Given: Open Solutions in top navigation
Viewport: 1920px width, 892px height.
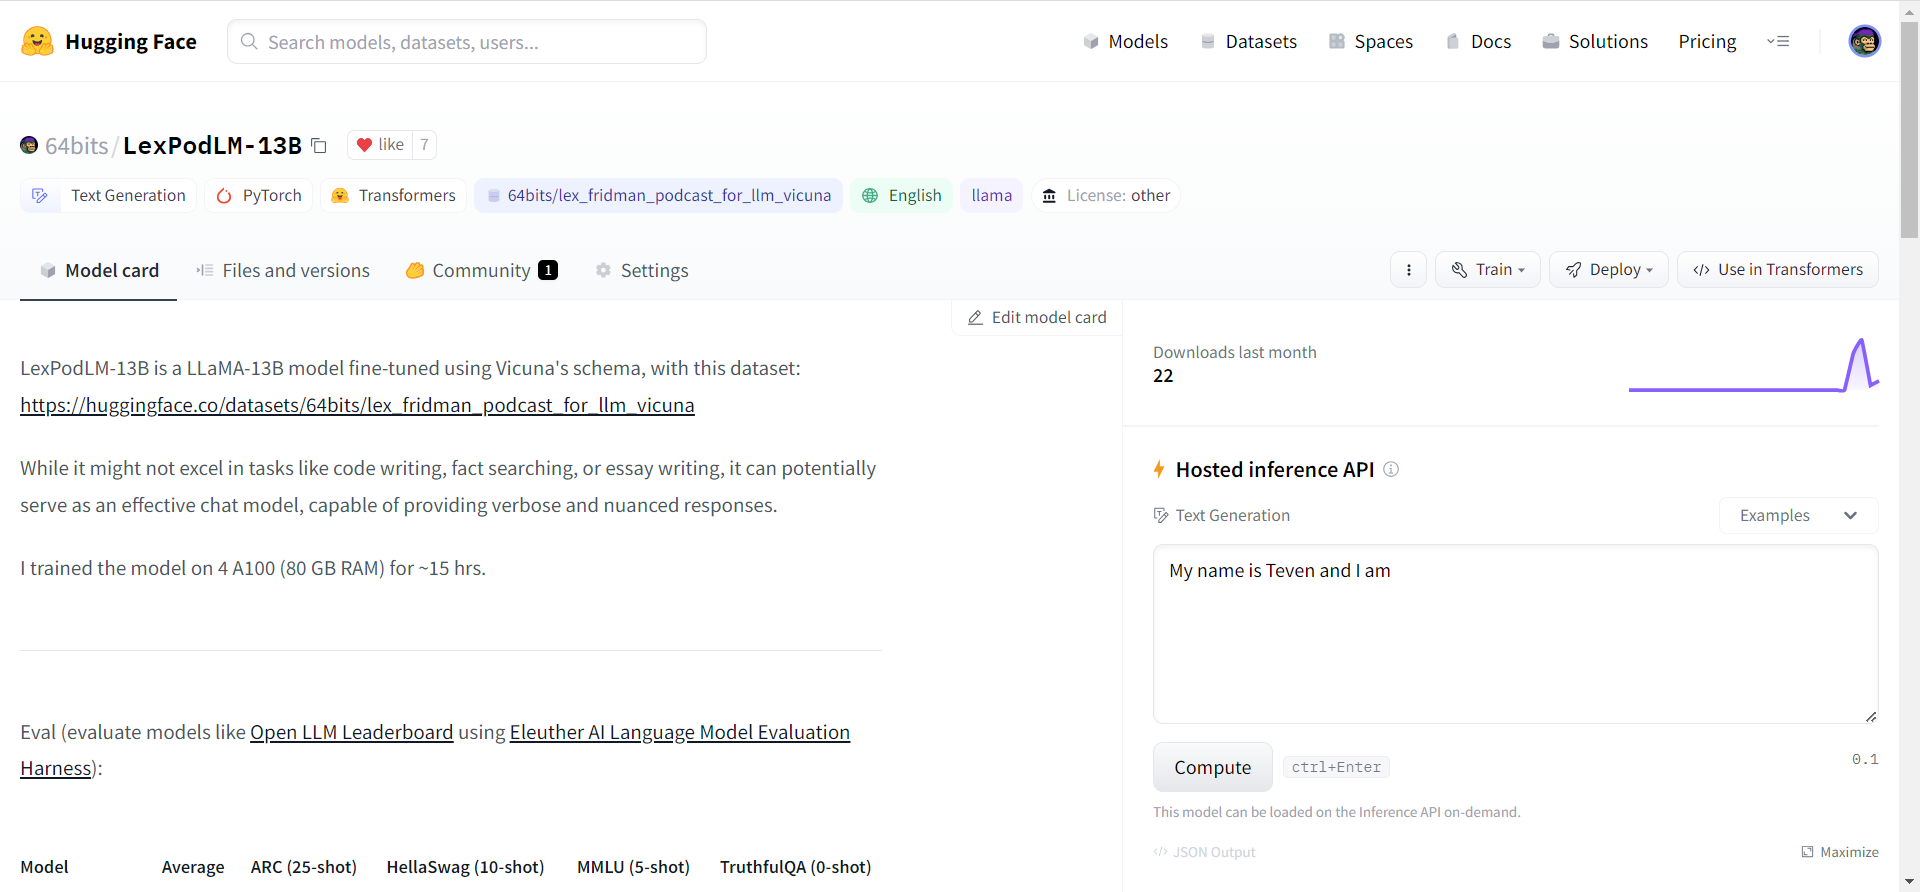Looking at the screenshot, I should [1595, 41].
